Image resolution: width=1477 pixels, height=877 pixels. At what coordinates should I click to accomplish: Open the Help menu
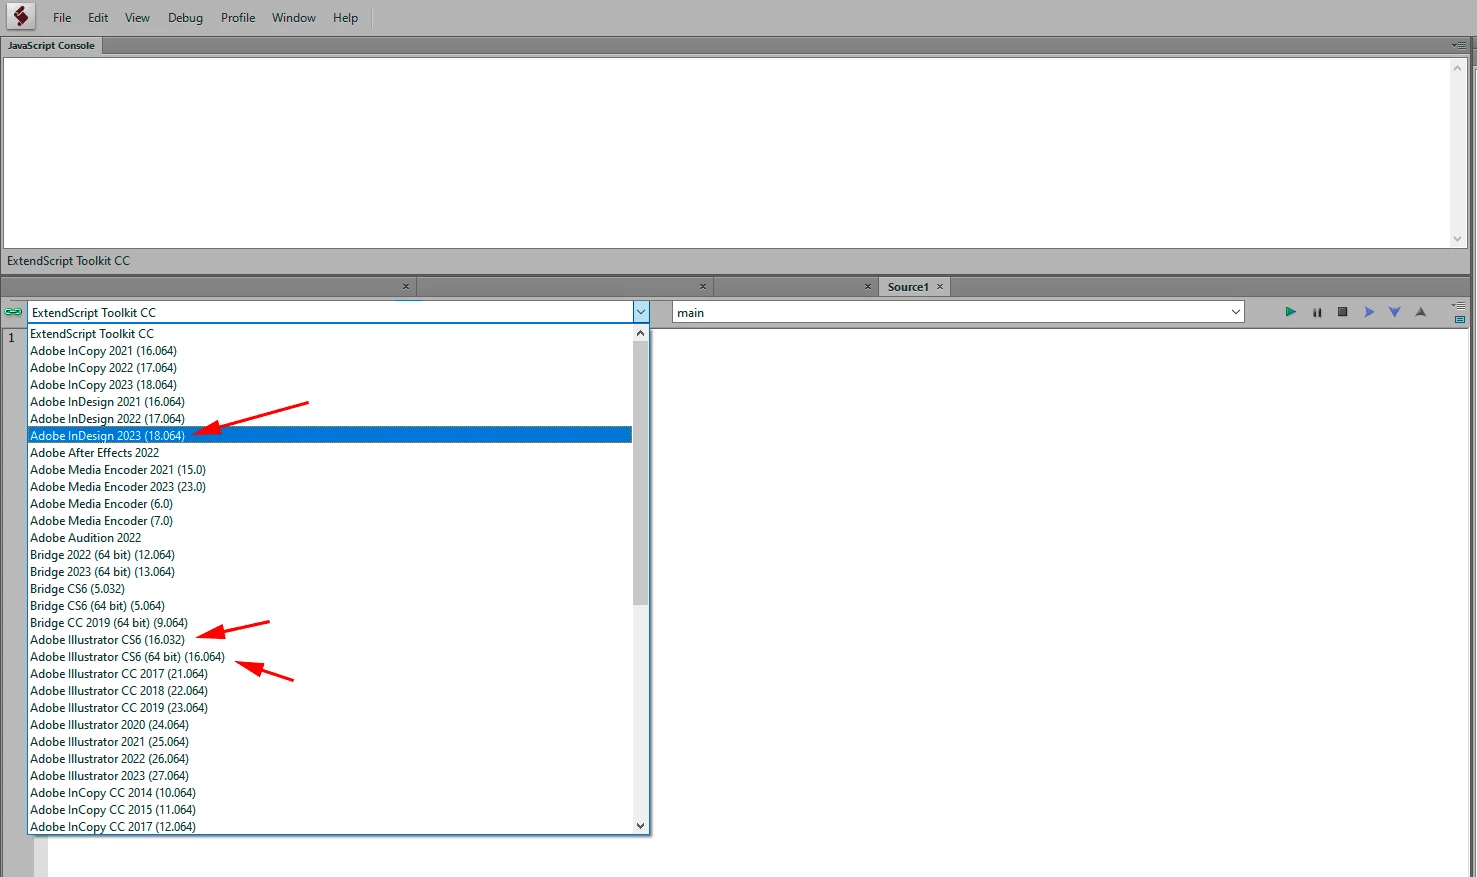click(x=345, y=18)
